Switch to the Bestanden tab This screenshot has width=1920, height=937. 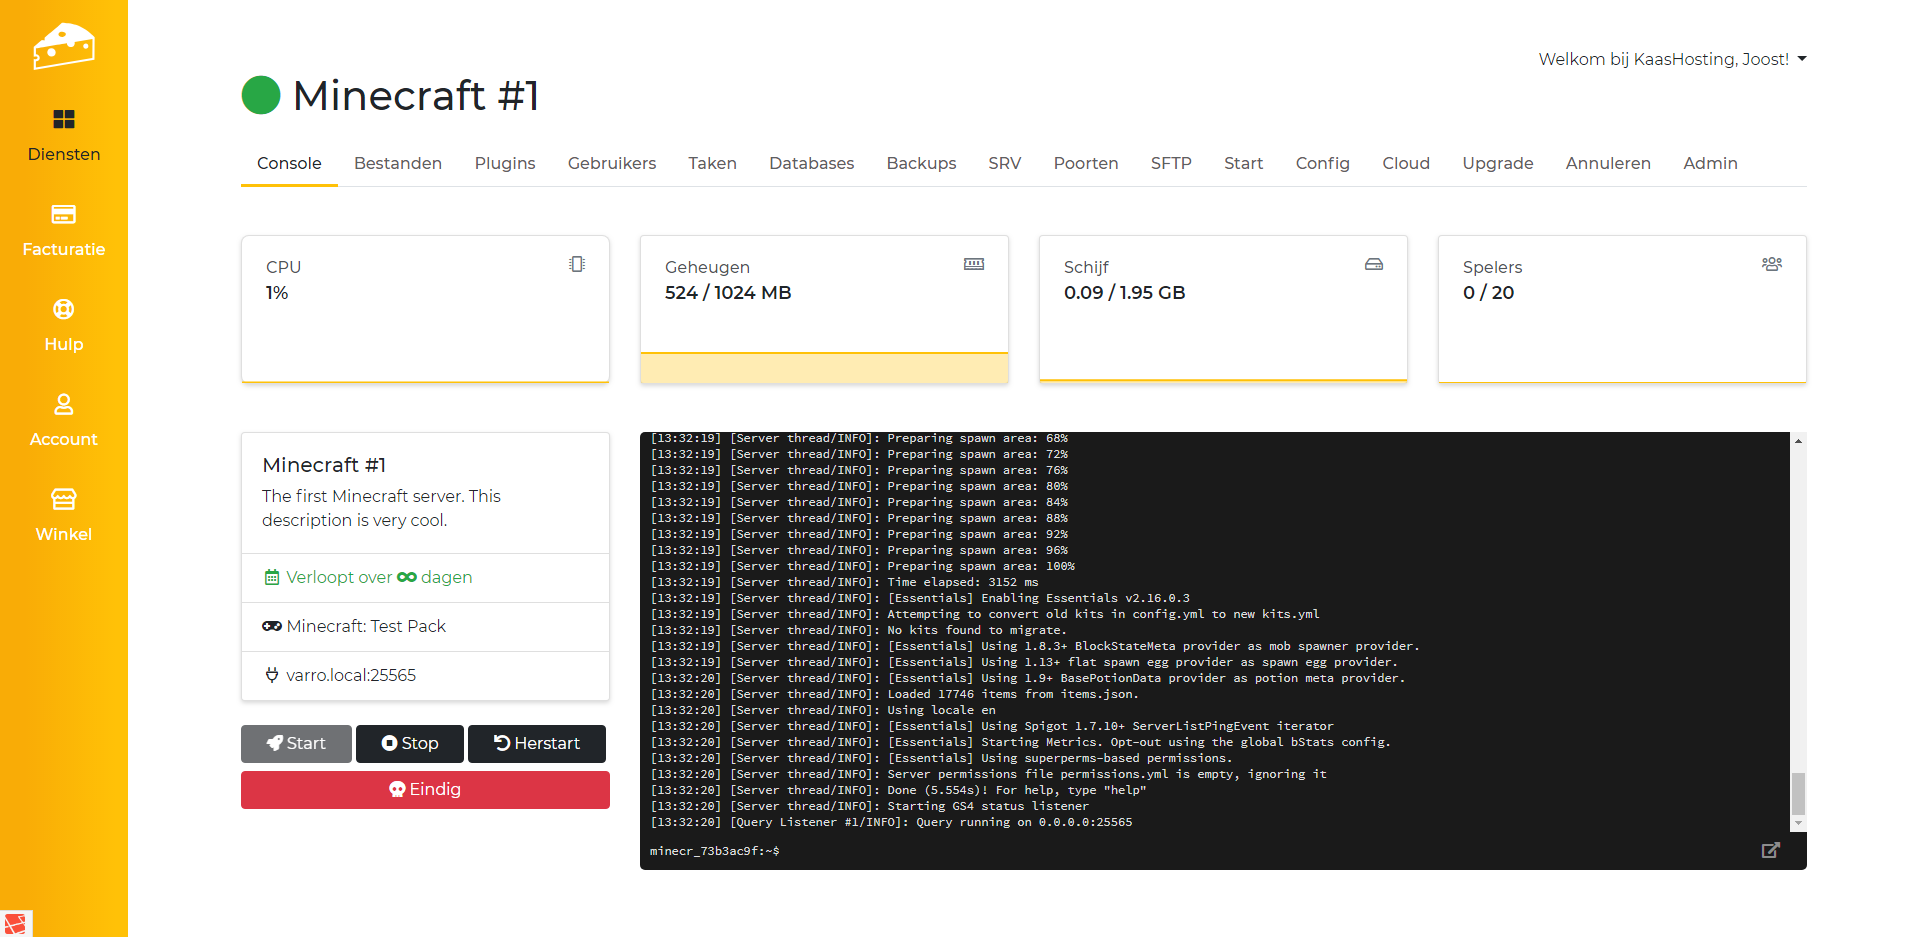[x=397, y=163]
